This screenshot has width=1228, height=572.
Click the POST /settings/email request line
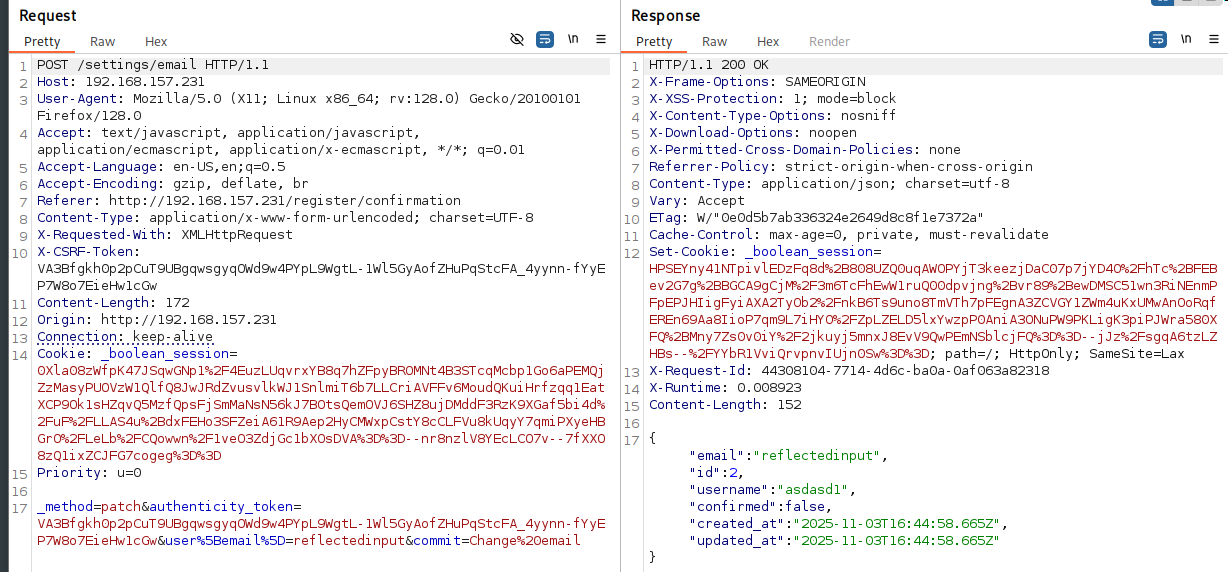click(x=152, y=65)
